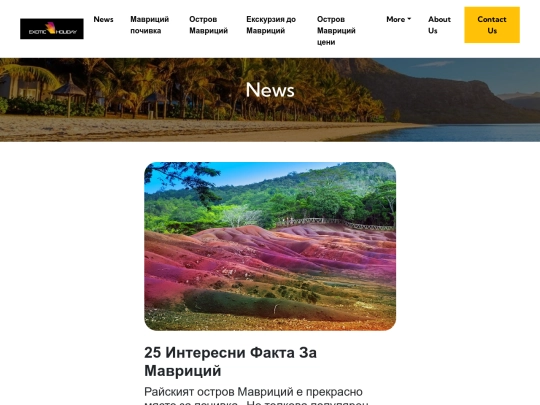Open Остров Мавриций цени page
The width and height of the screenshot is (540, 405).
[x=336, y=31]
